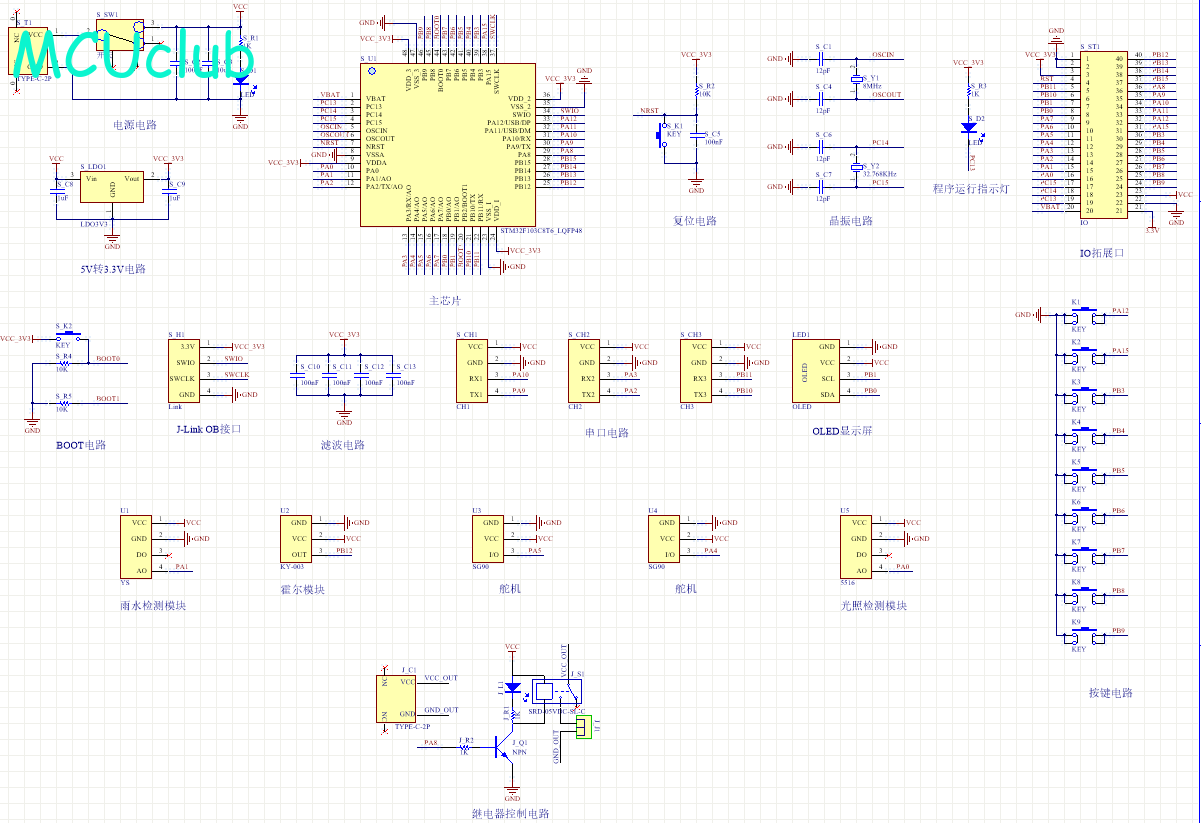The width and height of the screenshot is (1201, 823).
Task: Select the S_CH1 serial port connector
Action: pos(473,370)
